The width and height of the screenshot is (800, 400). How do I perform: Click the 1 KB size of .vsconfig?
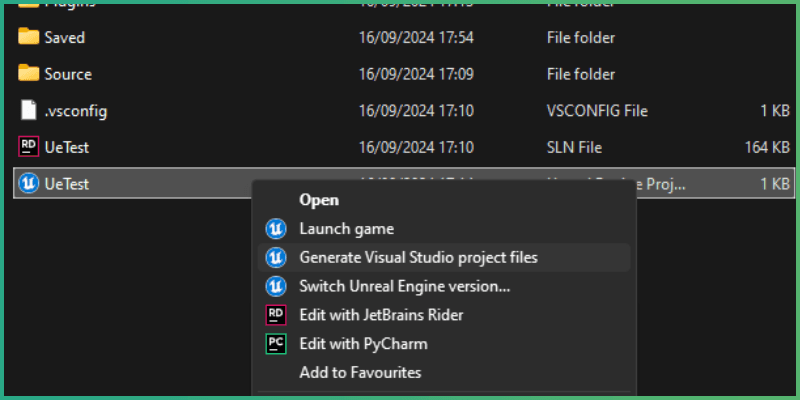point(776,111)
